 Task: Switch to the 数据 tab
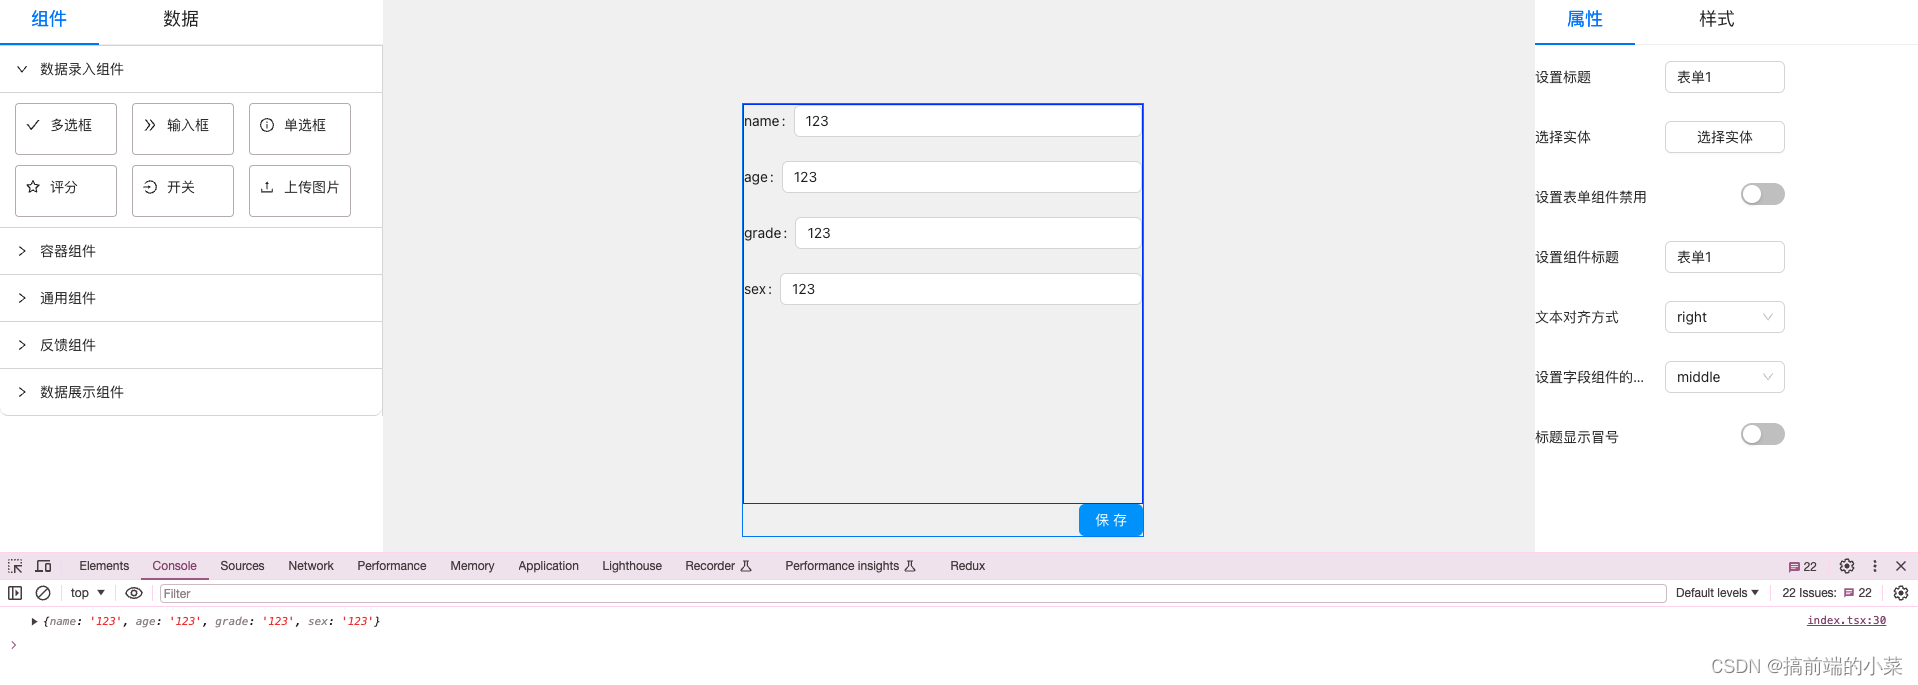(181, 19)
